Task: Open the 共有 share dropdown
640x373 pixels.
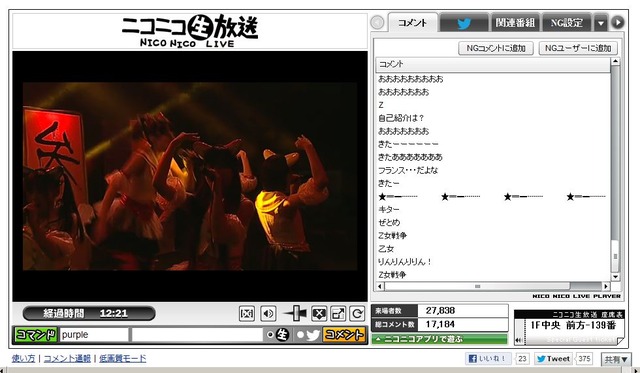Action: click(616, 360)
